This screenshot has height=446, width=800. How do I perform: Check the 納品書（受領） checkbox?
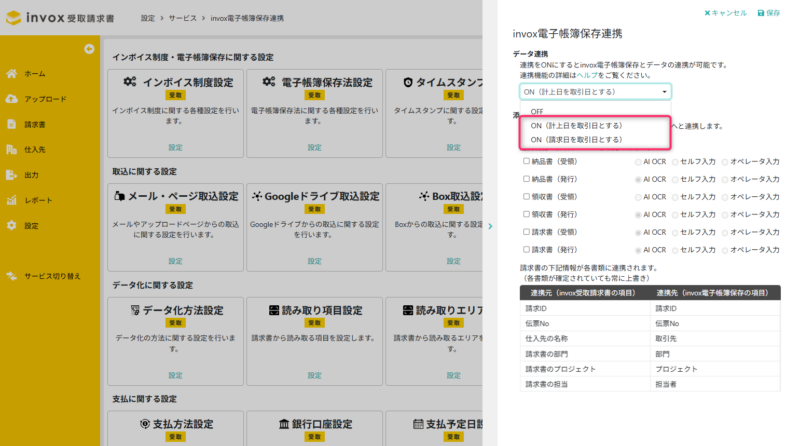point(526,161)
